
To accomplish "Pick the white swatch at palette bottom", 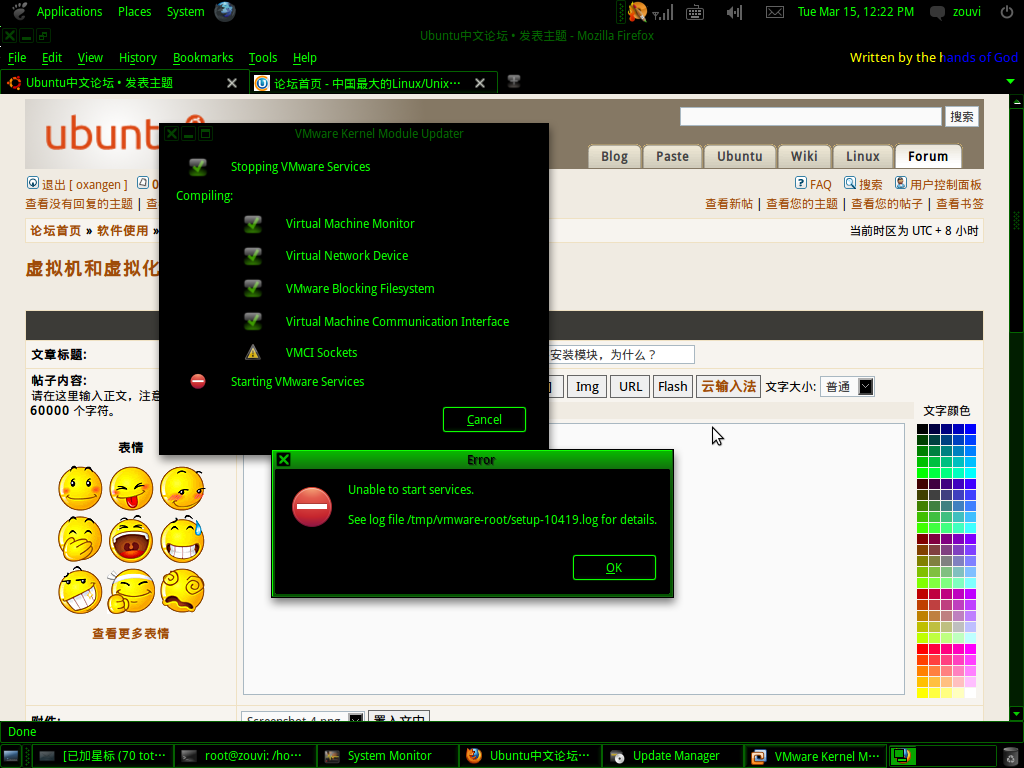I will click(x=970, y=693).
